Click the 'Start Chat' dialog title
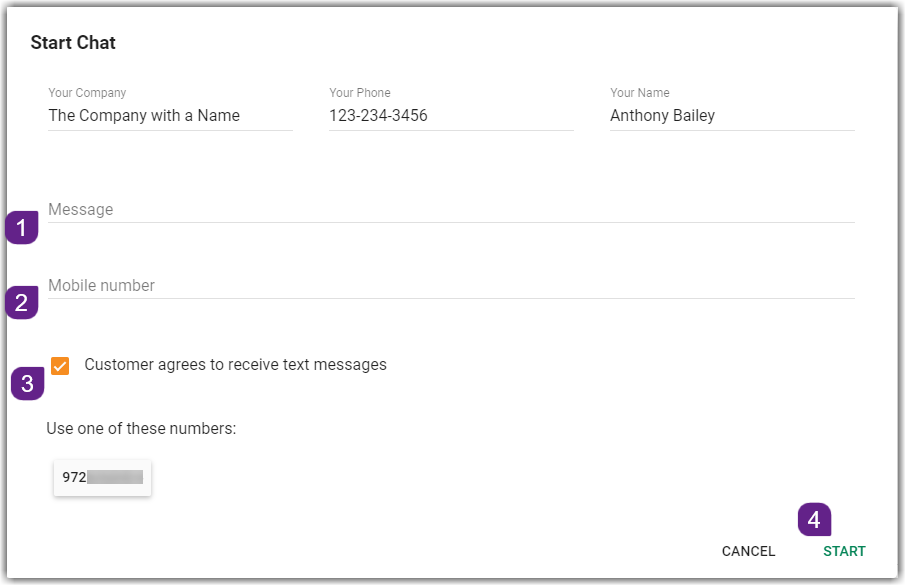The width and height of the screenshot is (906, 586). point(73,43)
